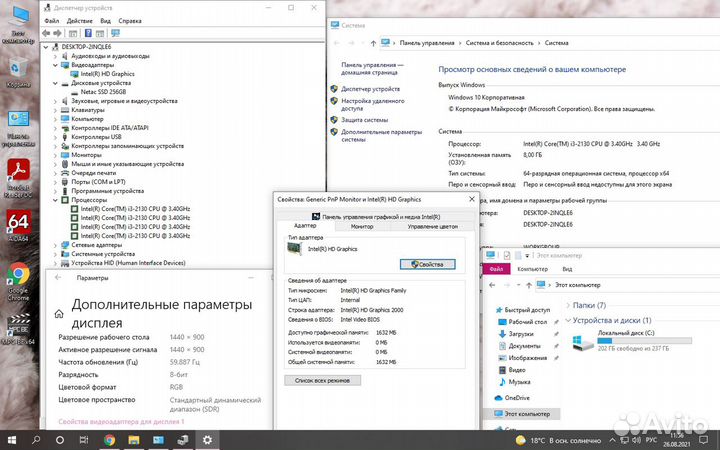
Task: Select Intel(R) HD Graphics under Видеоадаптеры
Action: tap(107, 74)
